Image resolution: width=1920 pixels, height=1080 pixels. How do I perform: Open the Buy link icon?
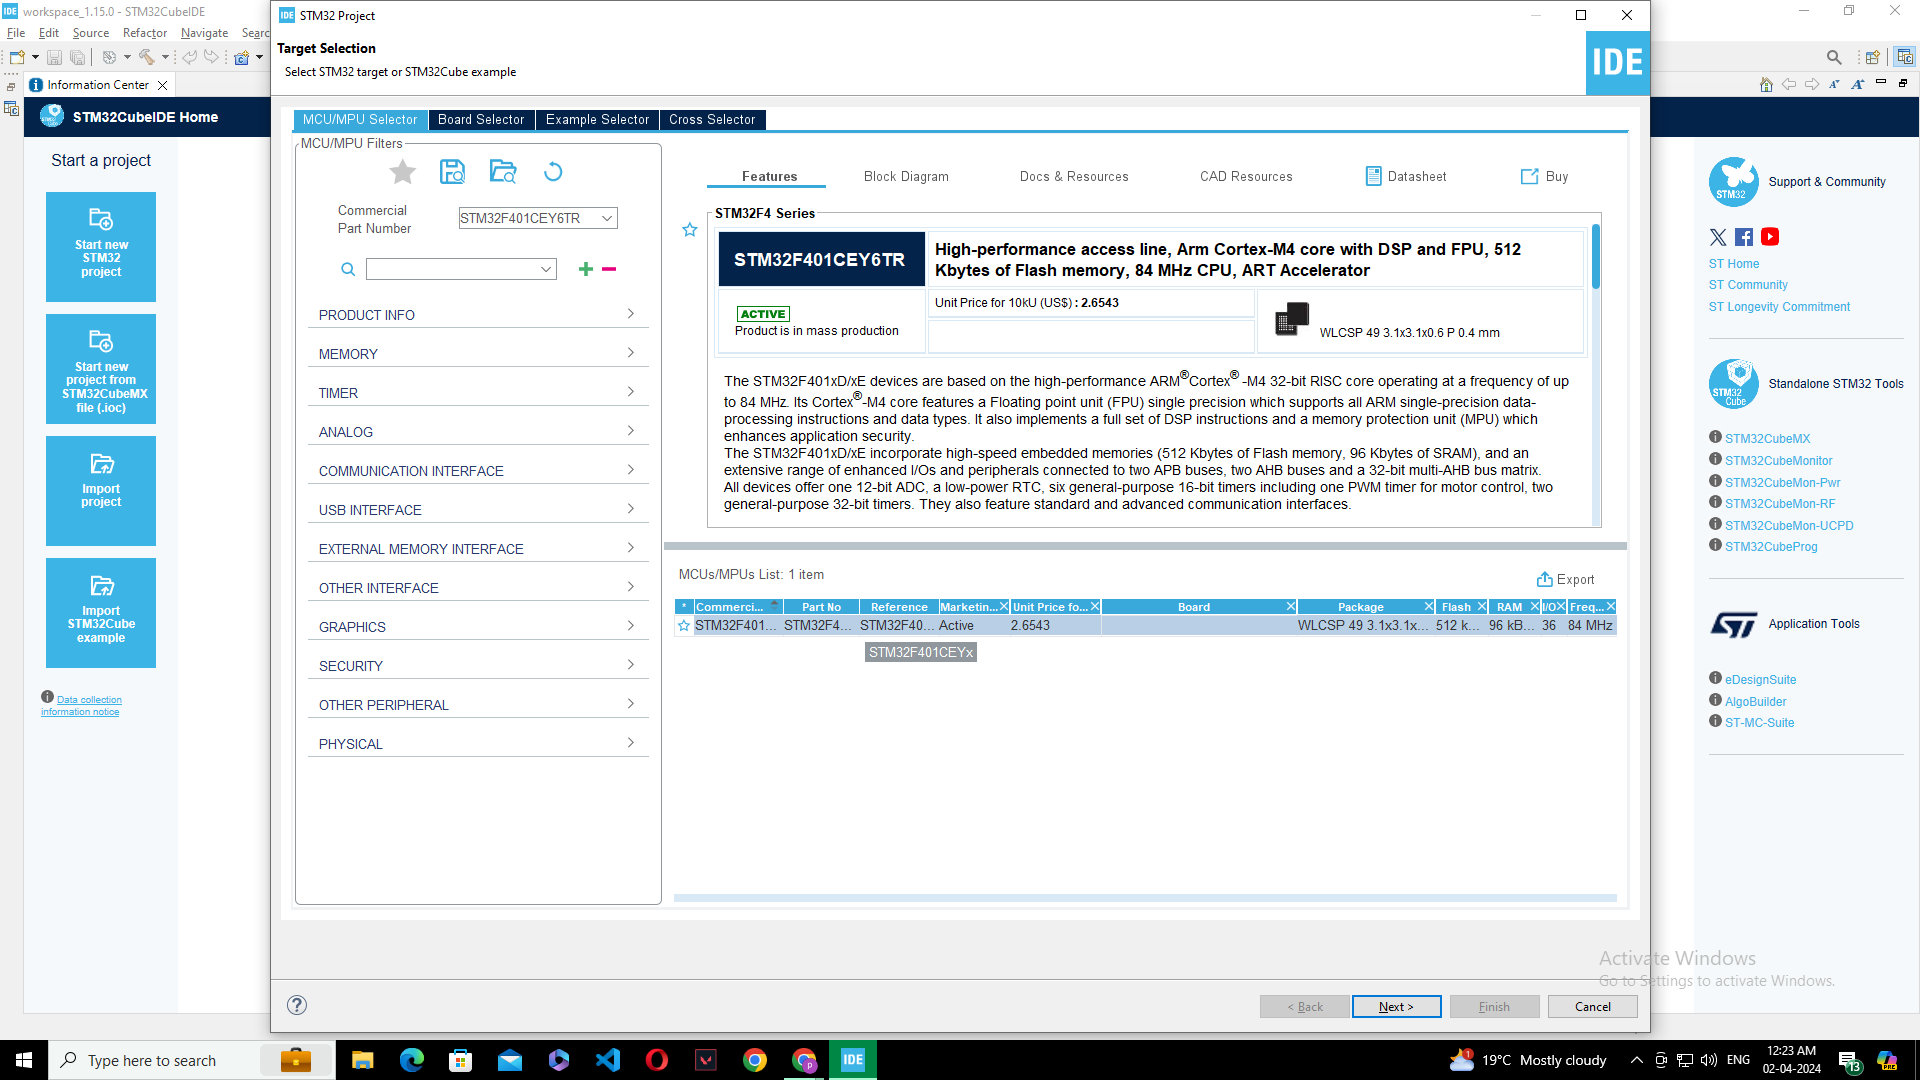pyautogui.click(x=1530, y=176)
